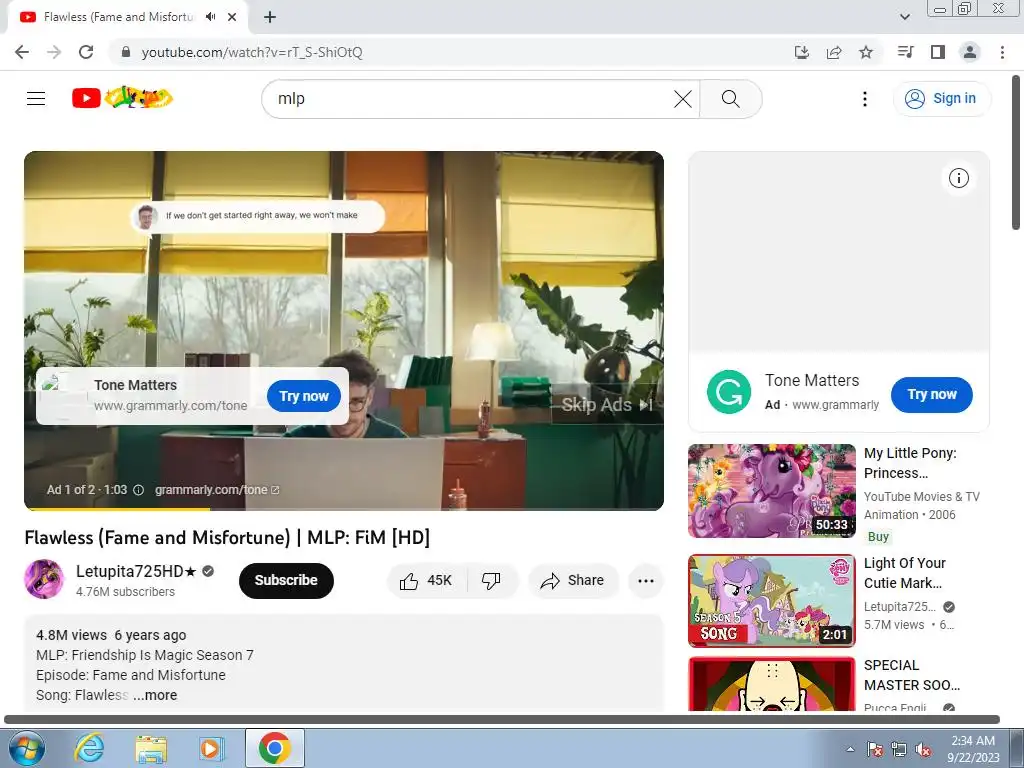Open the Windows Start menu
This screenshot has height=768, width=1024.
pos(26,748)
